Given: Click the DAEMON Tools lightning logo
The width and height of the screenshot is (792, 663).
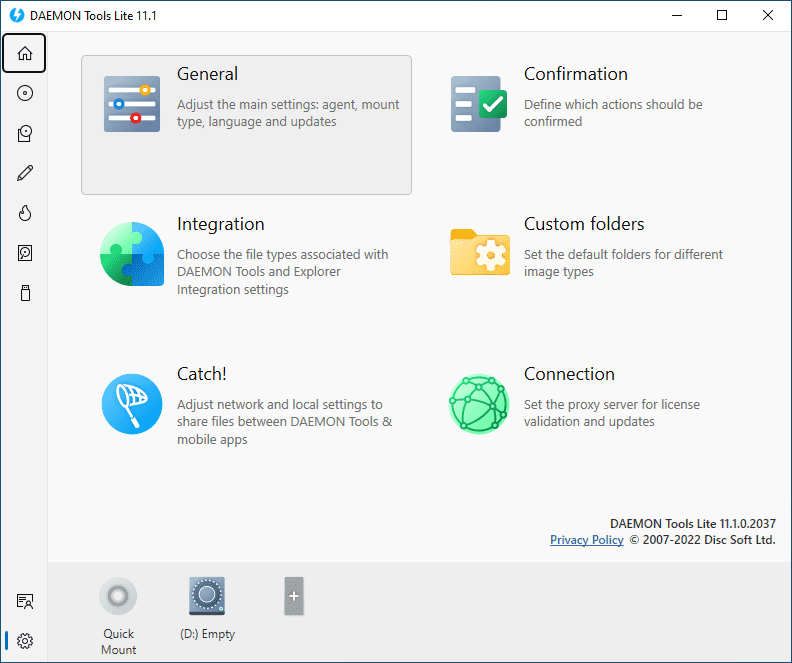Looking at the screenshot, I should [x=17, y=15].
